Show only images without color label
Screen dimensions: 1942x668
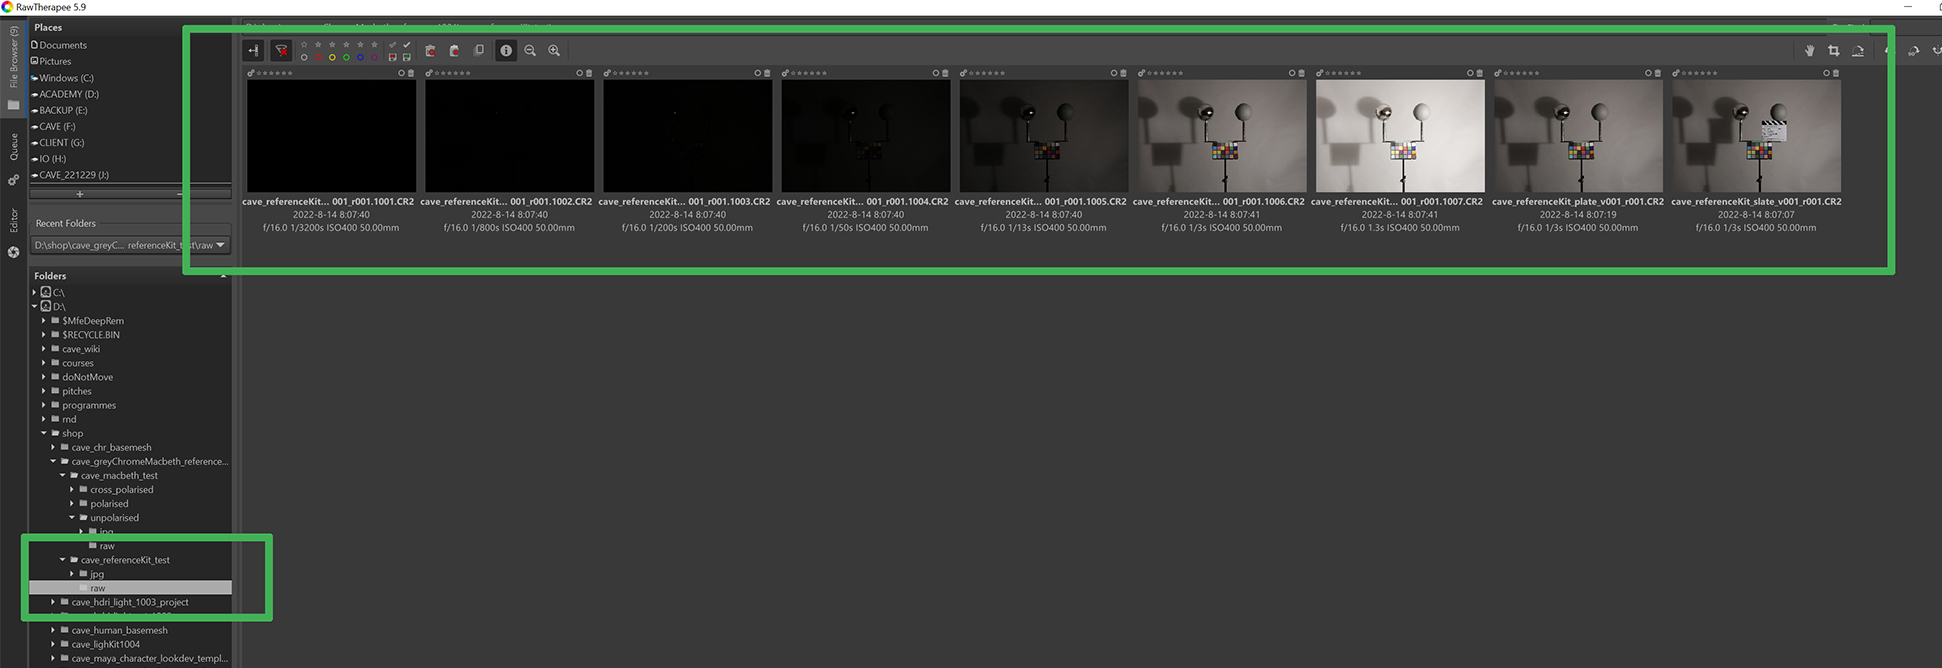(304, 57)
